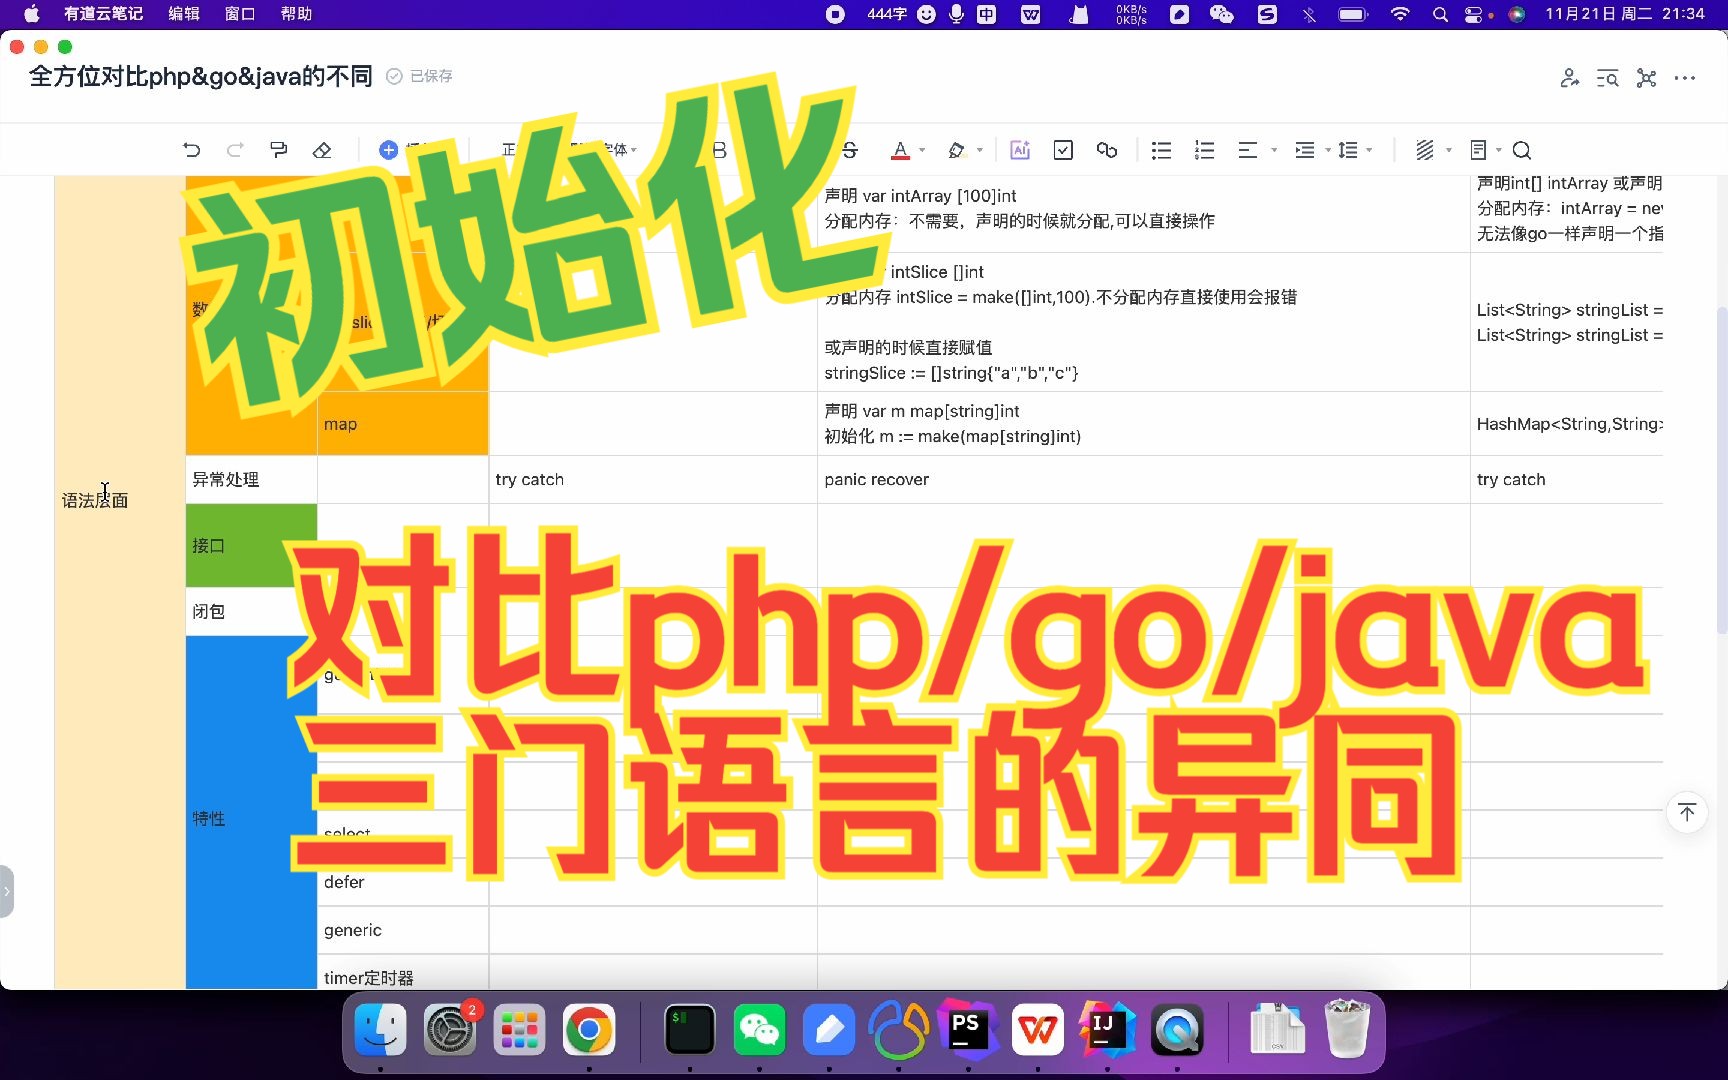Toggle the bullet list formatting

point(1160,149)
